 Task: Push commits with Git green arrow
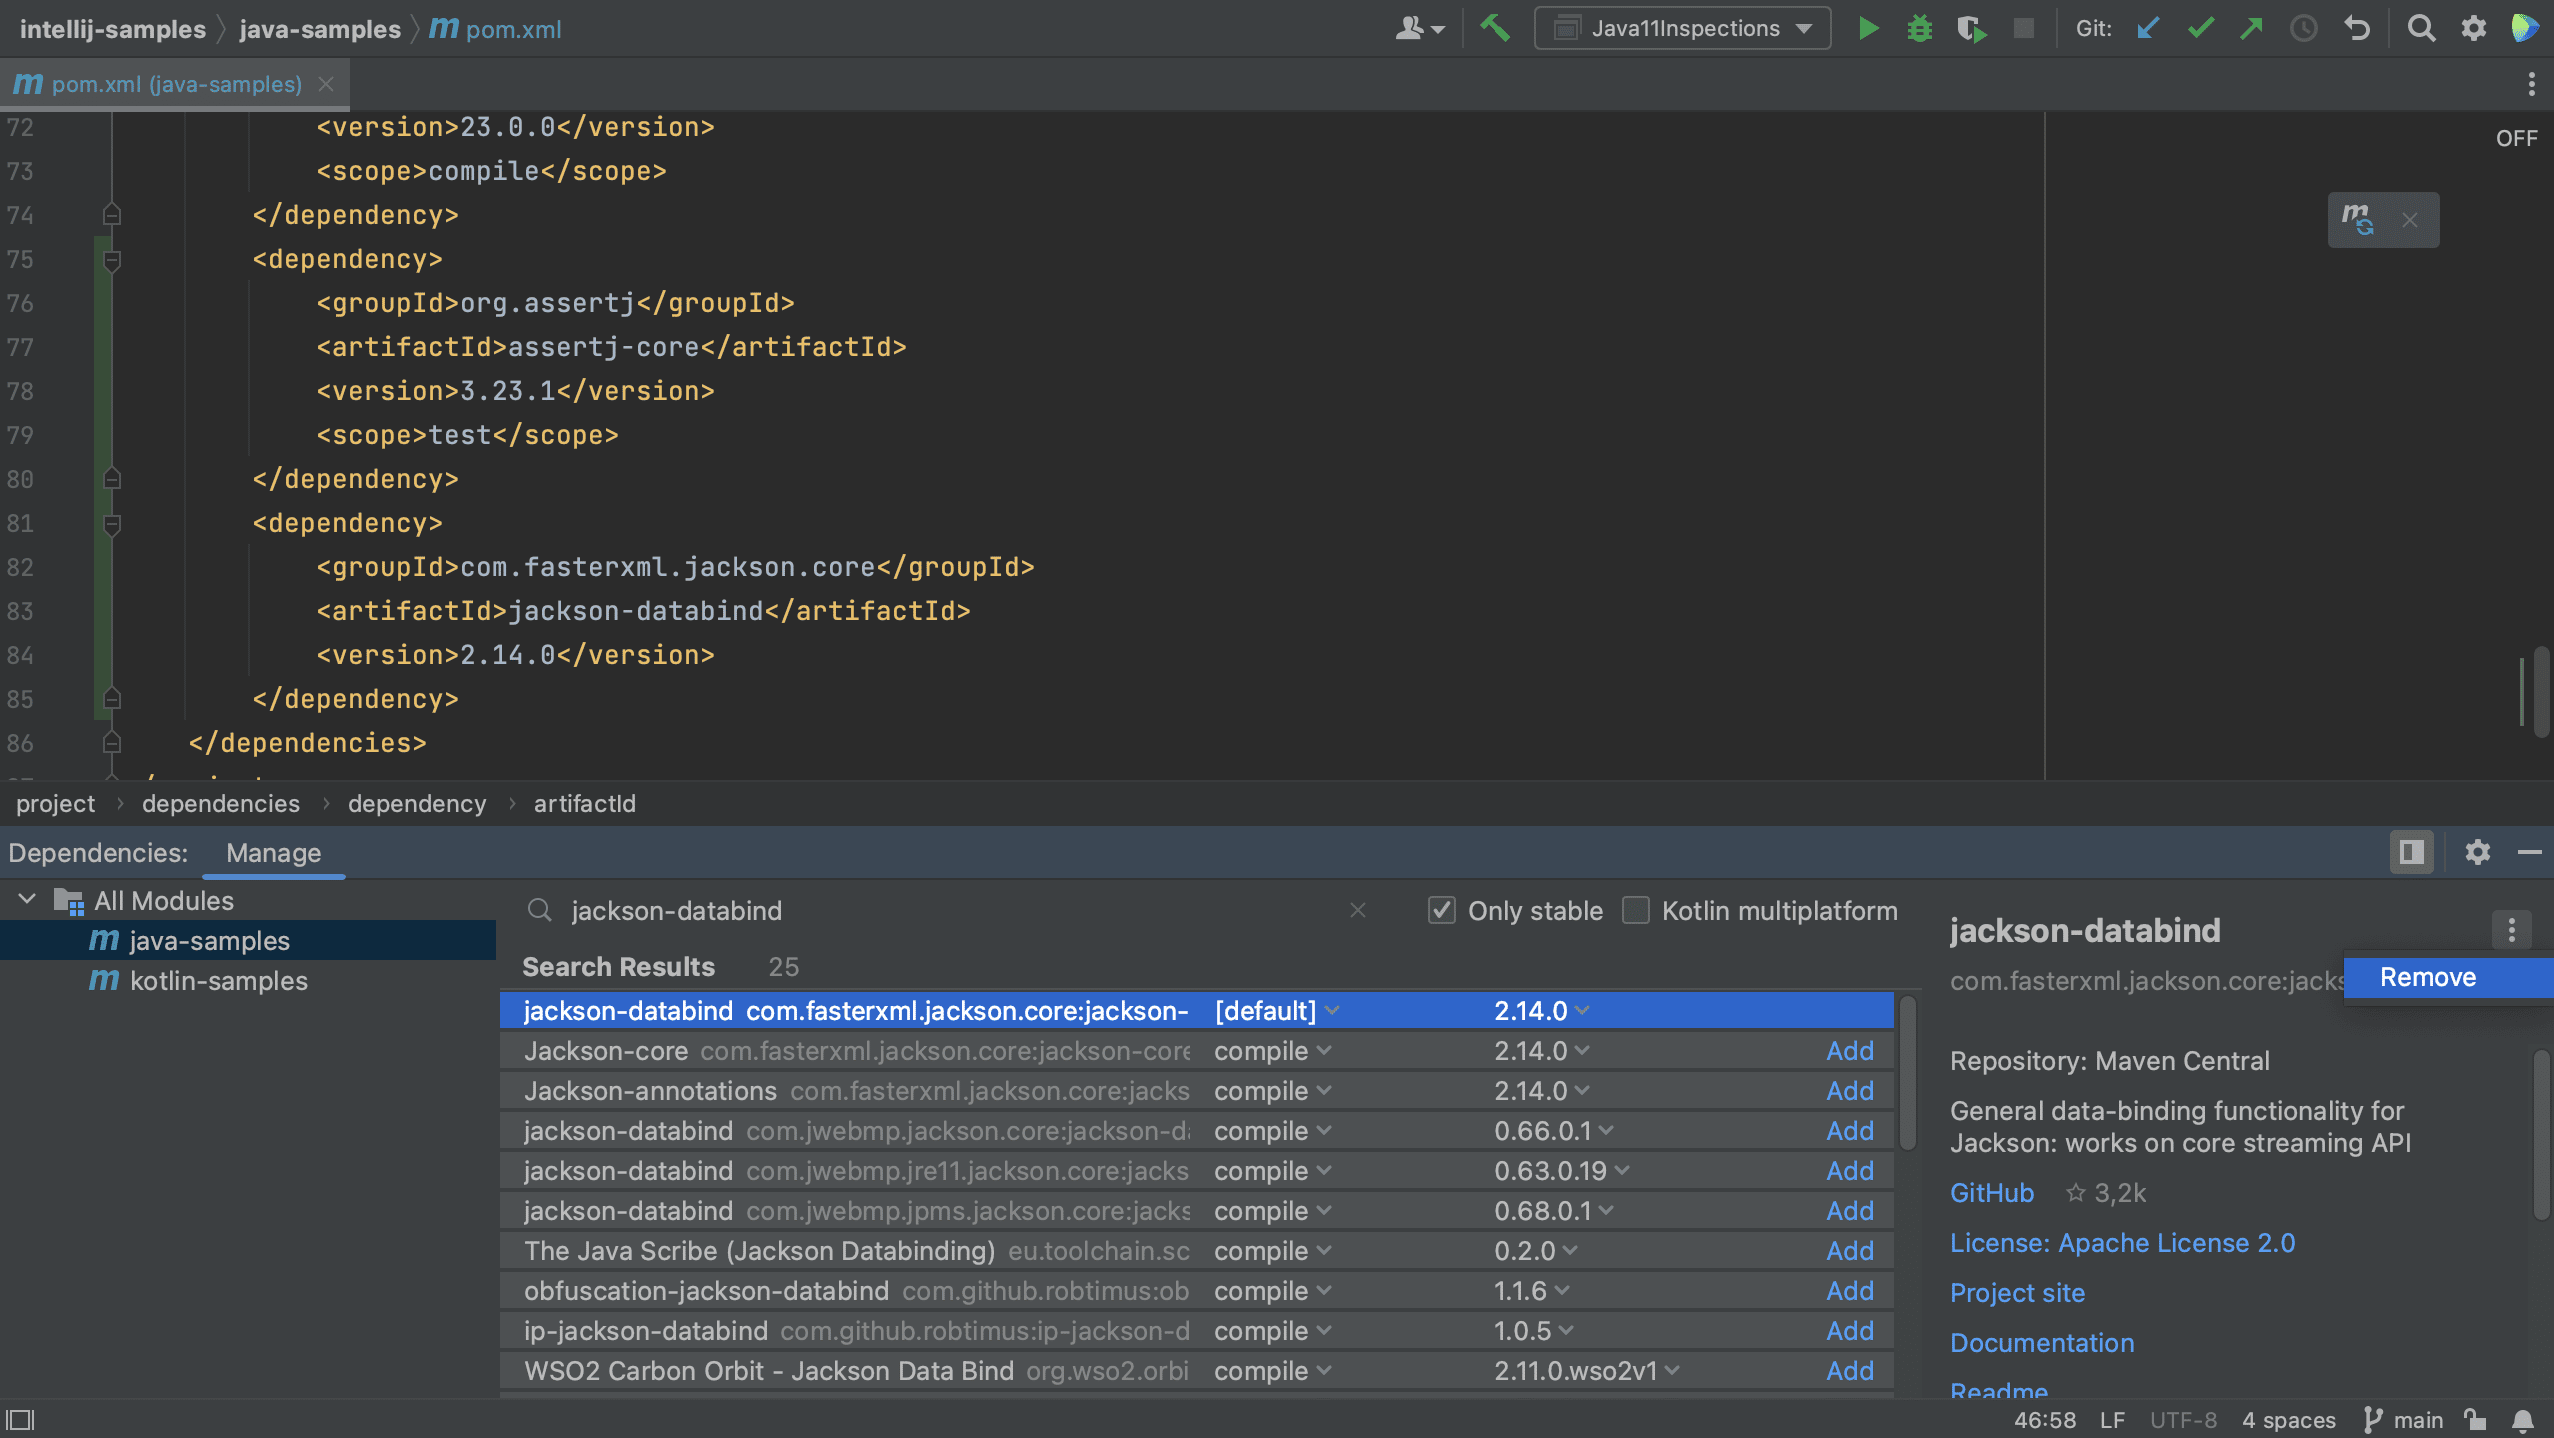click(x=2251, y=28)
